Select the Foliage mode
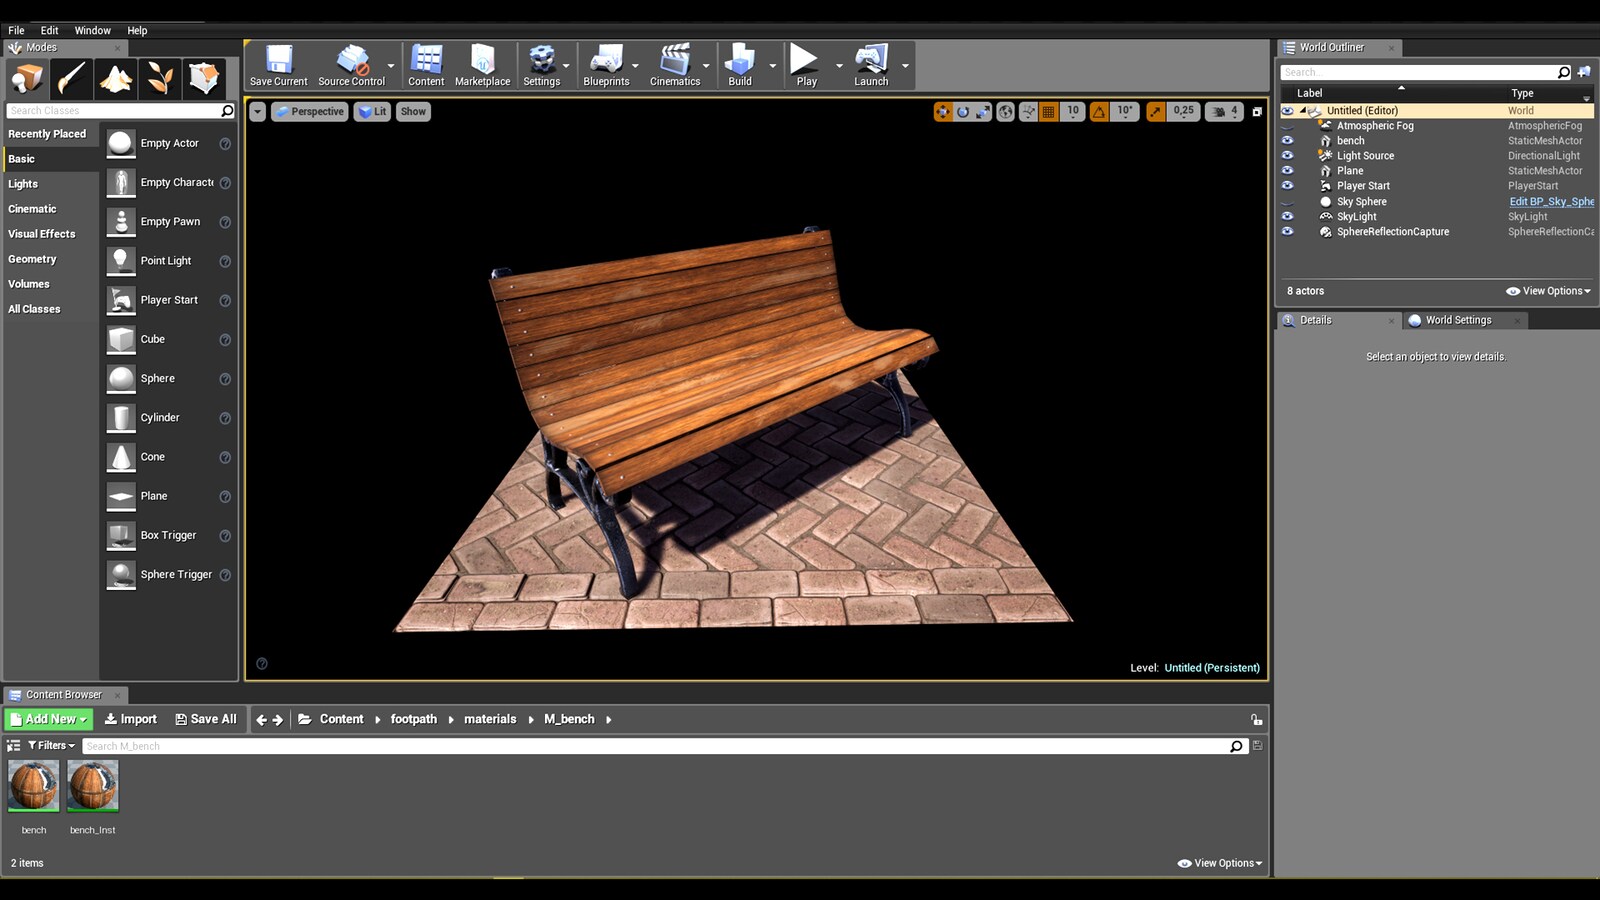 coord(161,78)
